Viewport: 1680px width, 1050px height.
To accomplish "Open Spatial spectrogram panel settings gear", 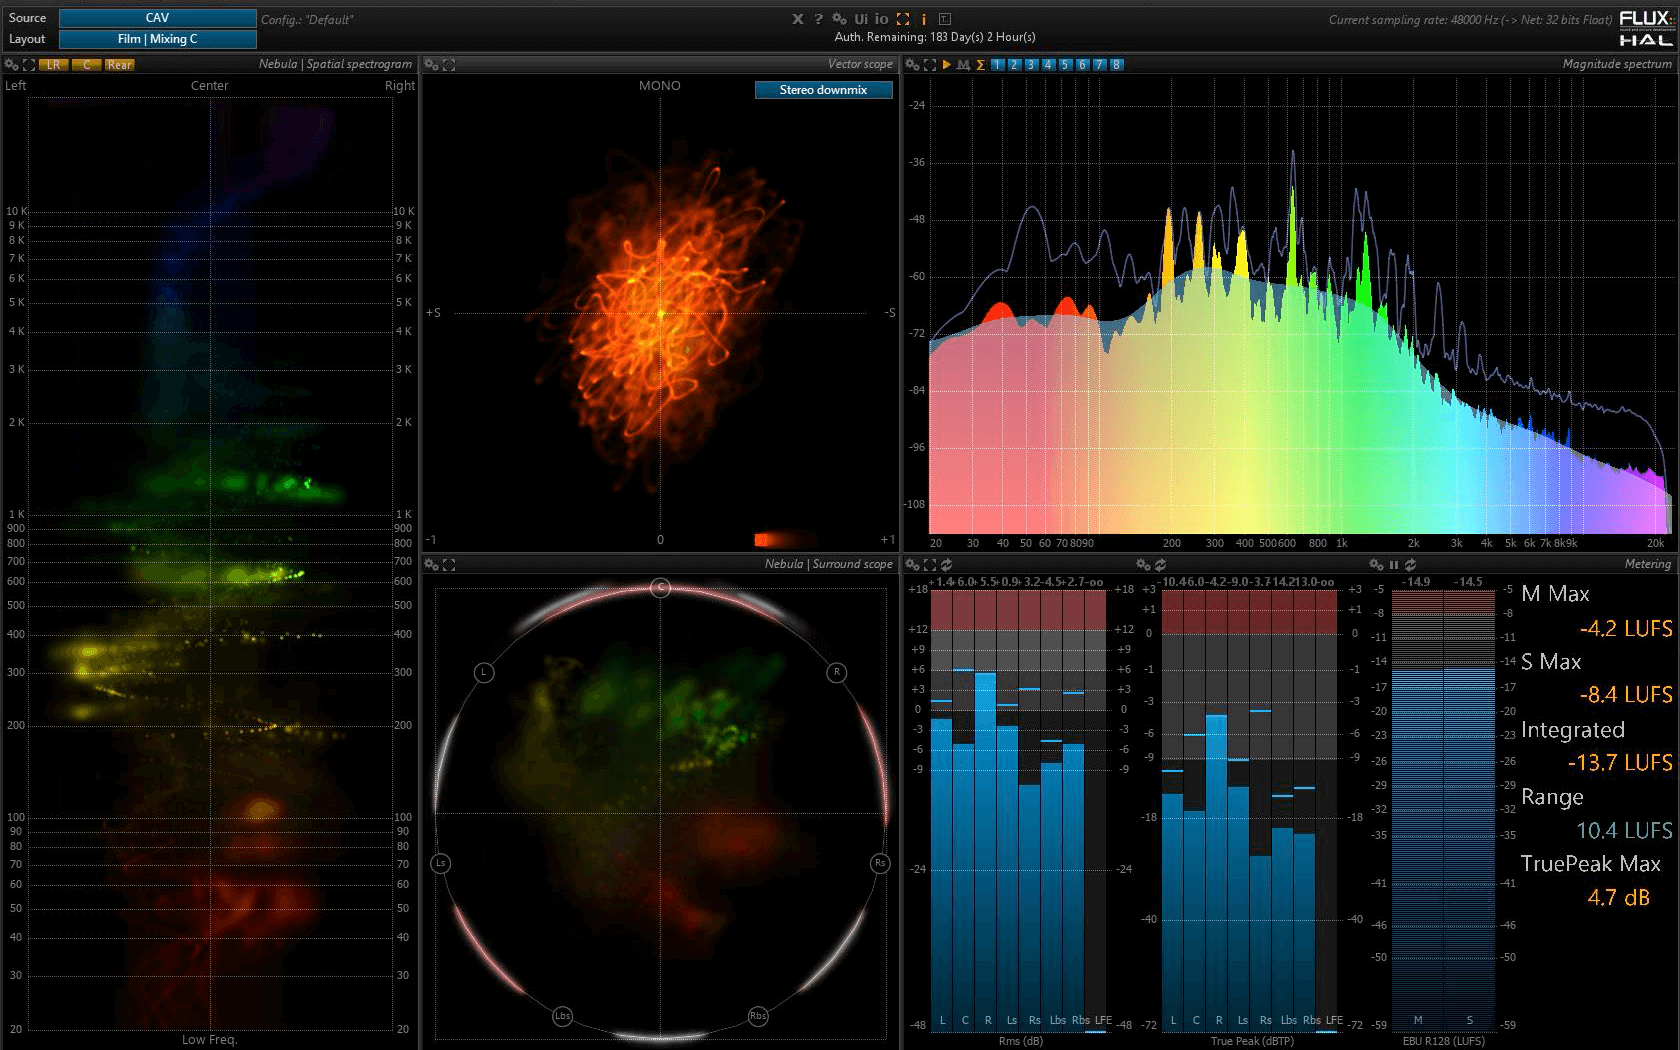I will point(12,65).
